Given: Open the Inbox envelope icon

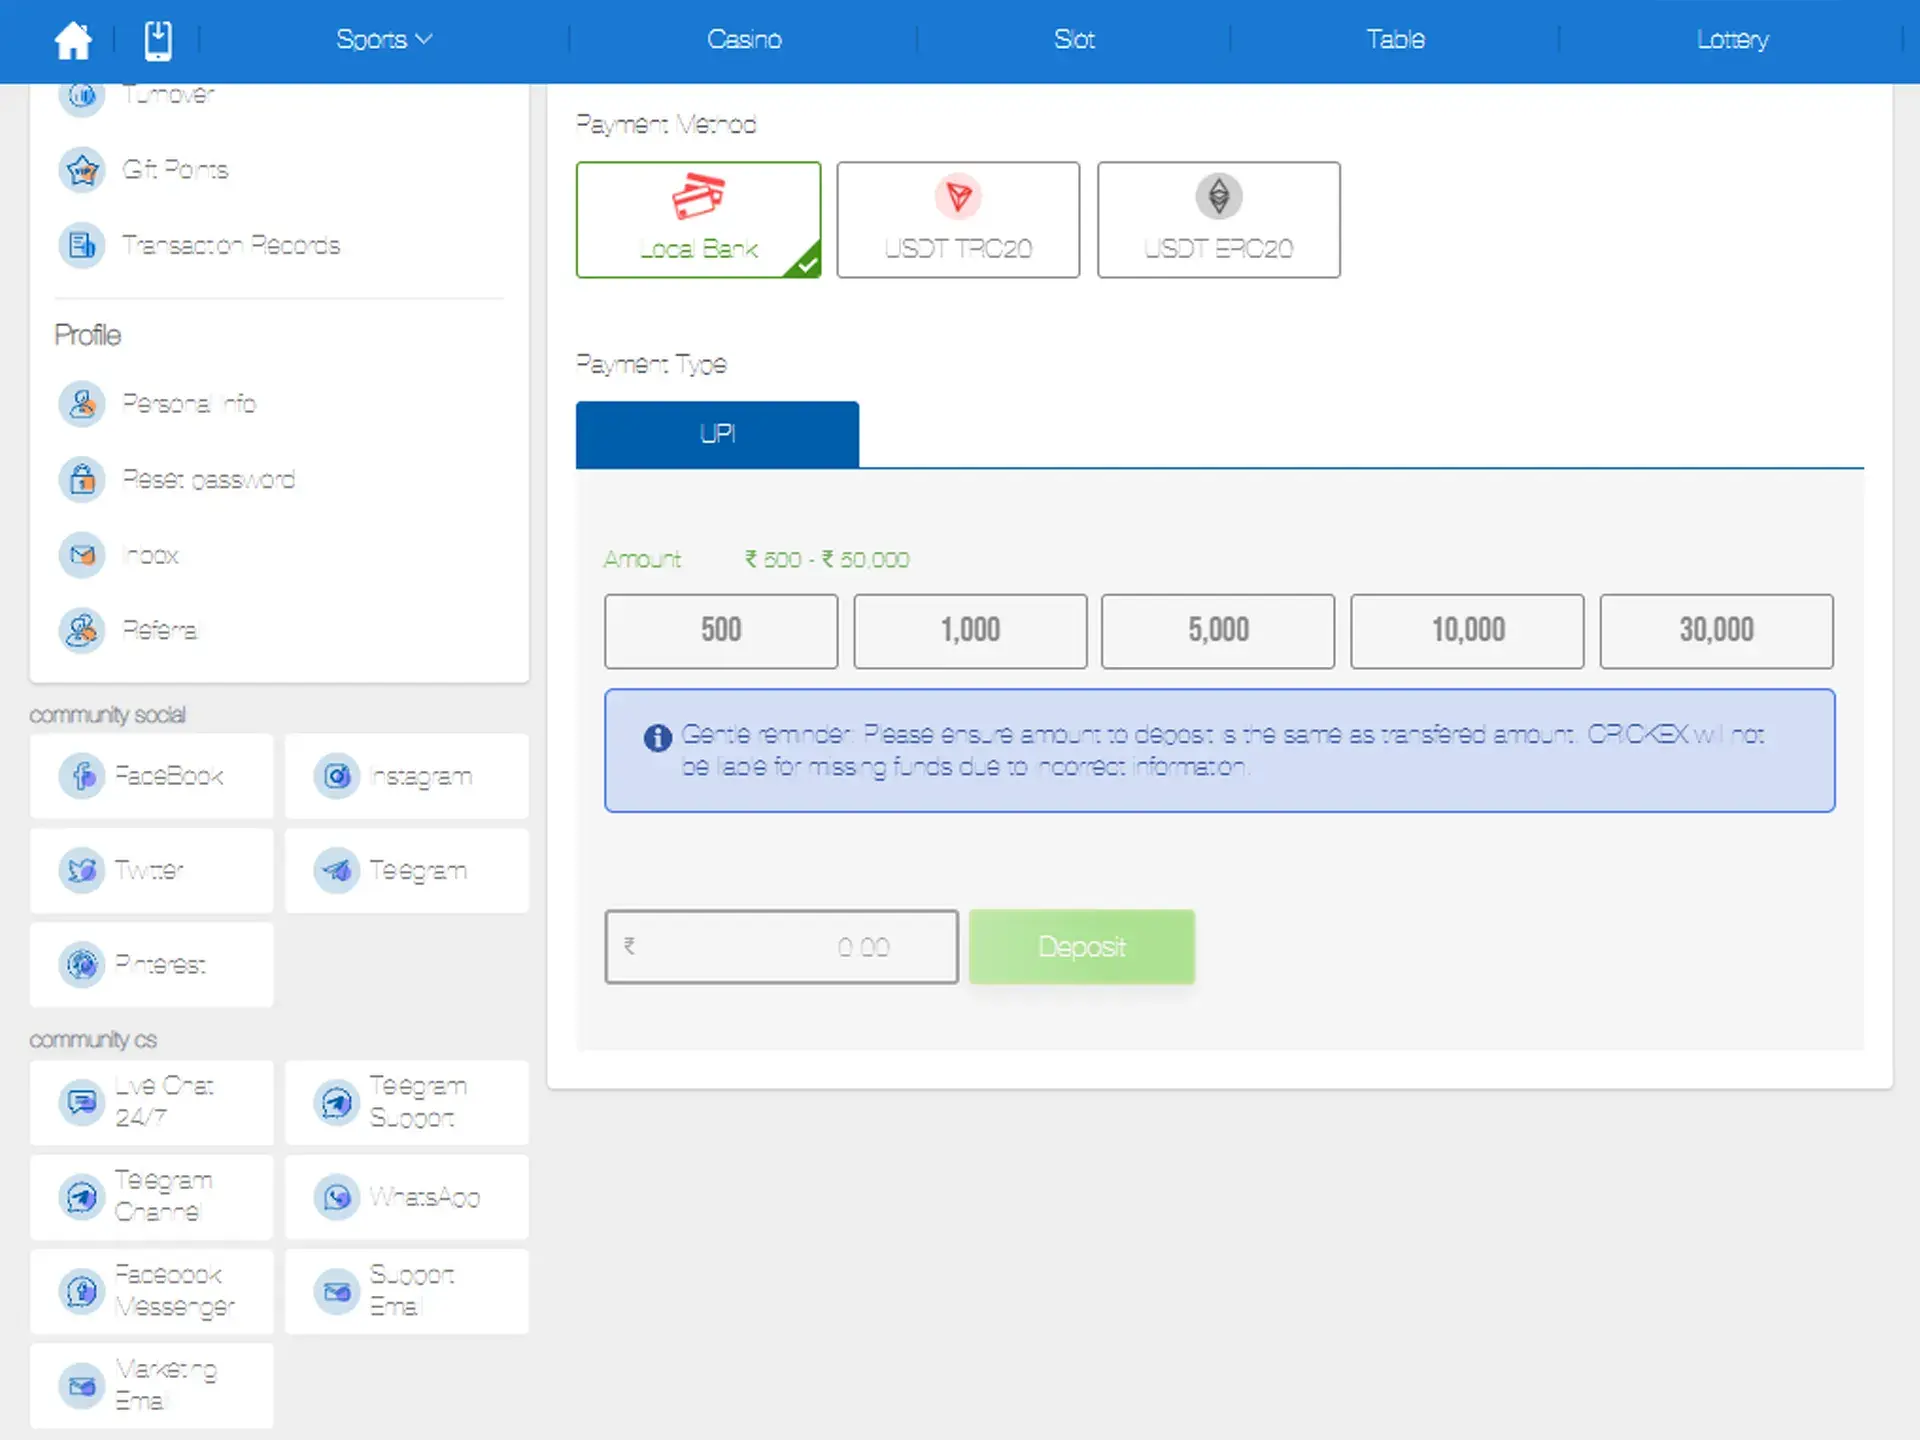Looking at the screenshot, I should 82,555.
